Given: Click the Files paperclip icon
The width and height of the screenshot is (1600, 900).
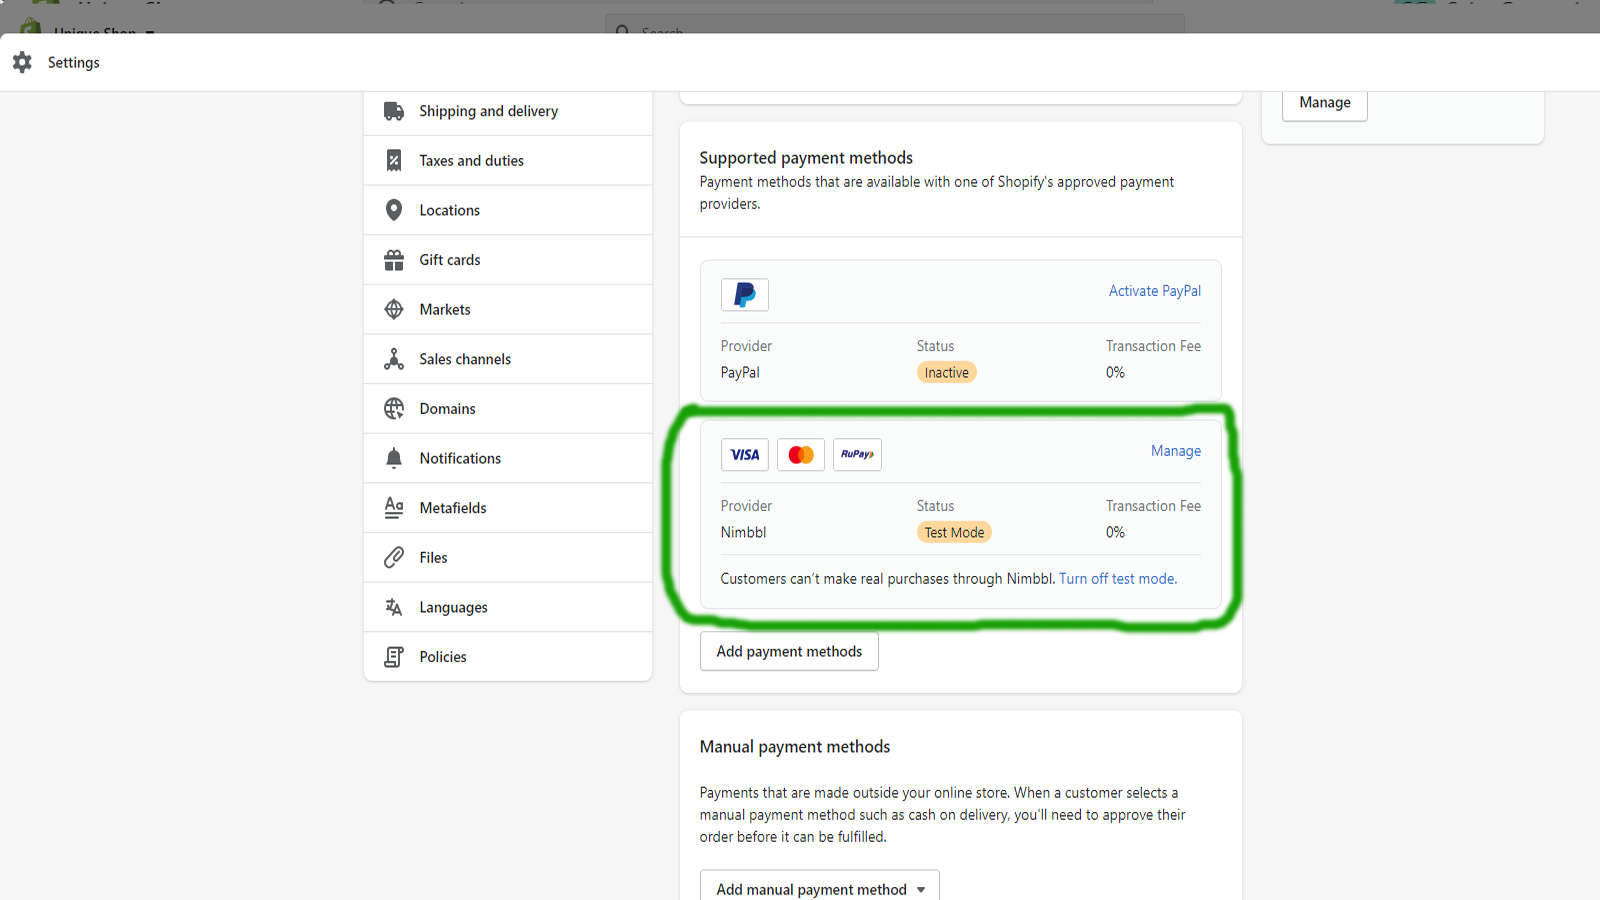Looking at the screenshot, I should click(394, 557).
